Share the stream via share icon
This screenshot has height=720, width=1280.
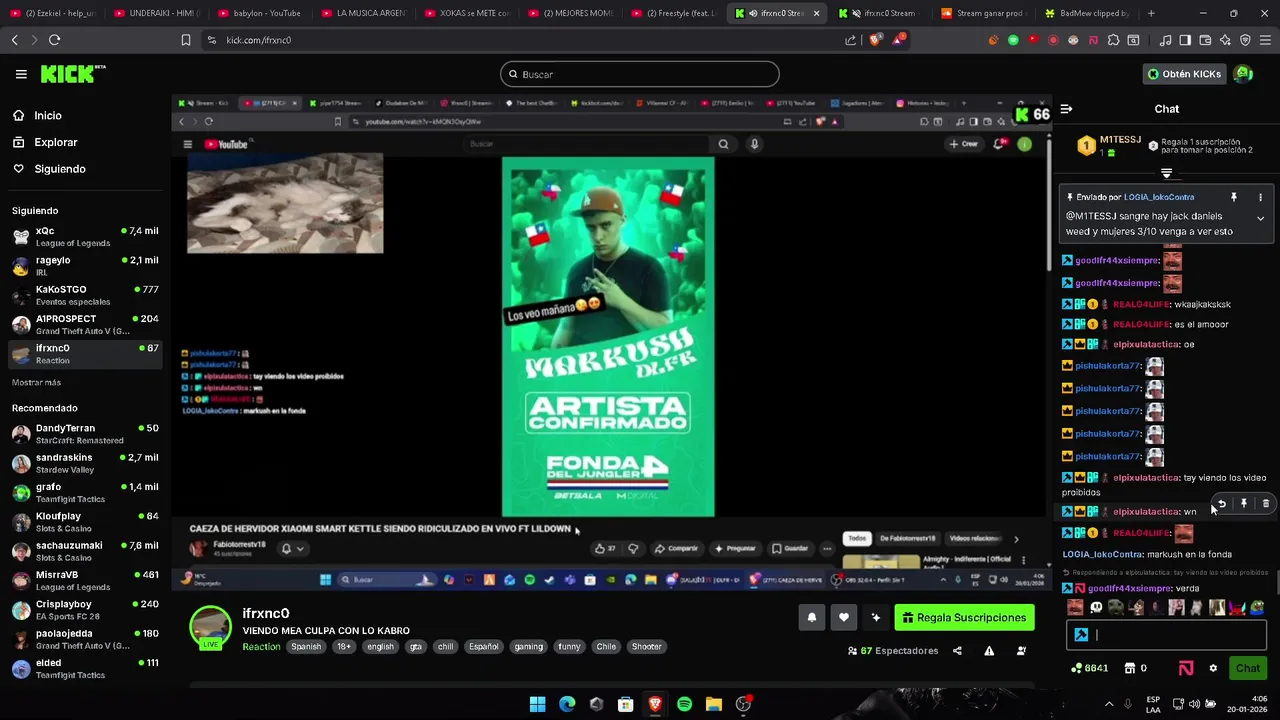pyautogui.click(x=957, y=651)
